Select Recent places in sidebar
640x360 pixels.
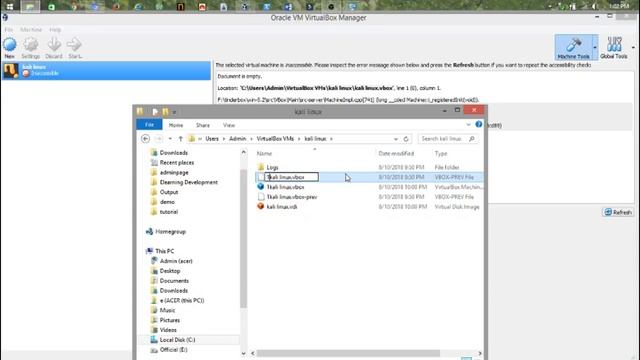point(177,162)
